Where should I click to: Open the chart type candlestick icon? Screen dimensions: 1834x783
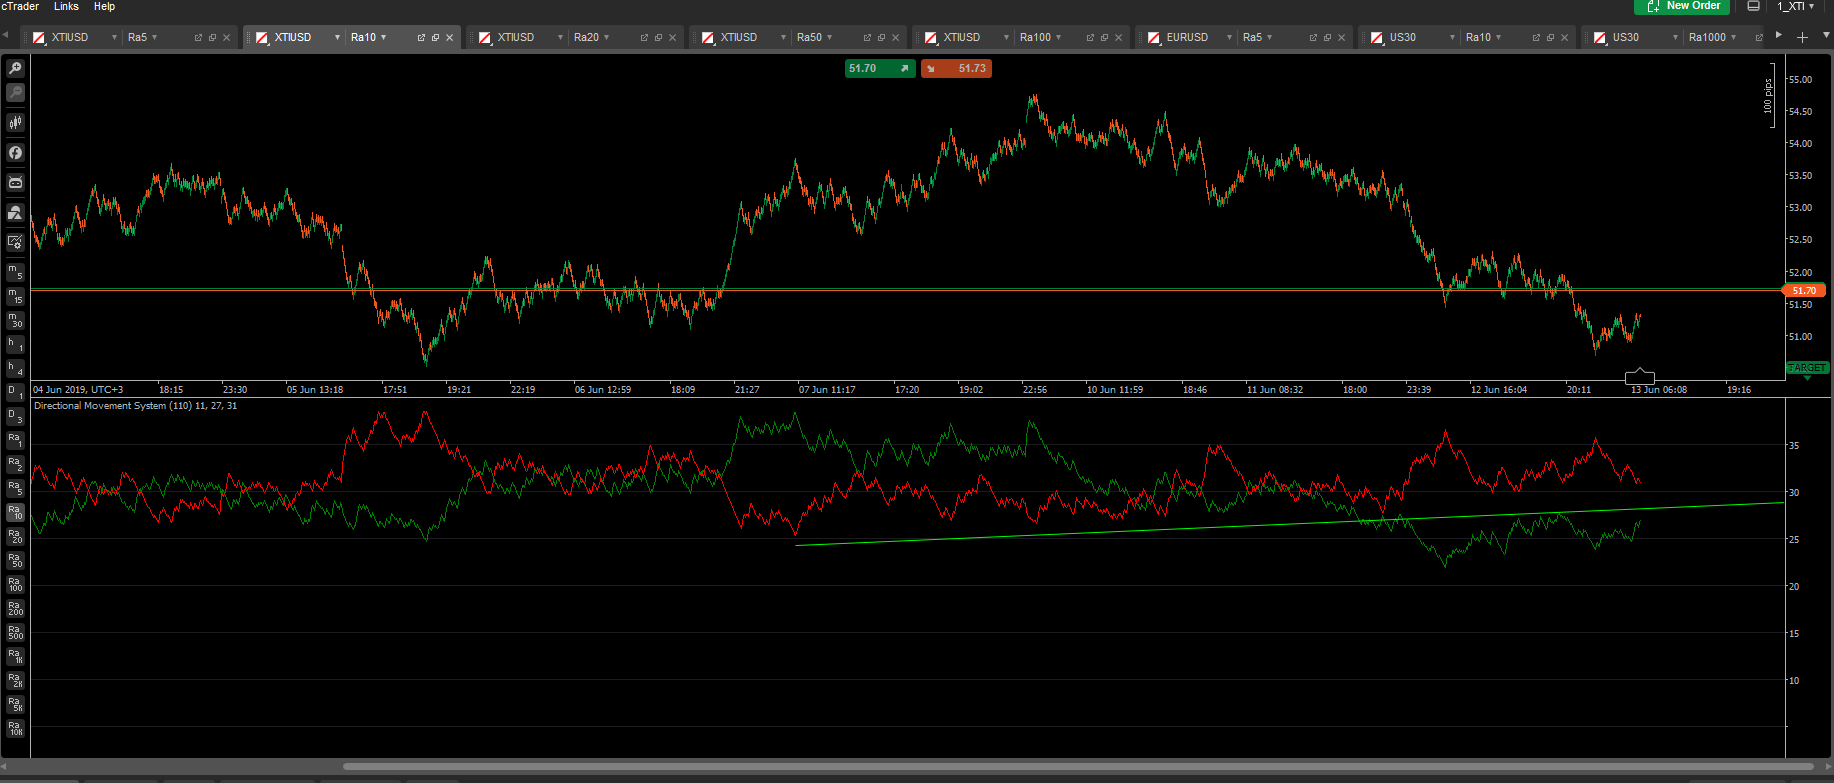click(x=15, y=123)
